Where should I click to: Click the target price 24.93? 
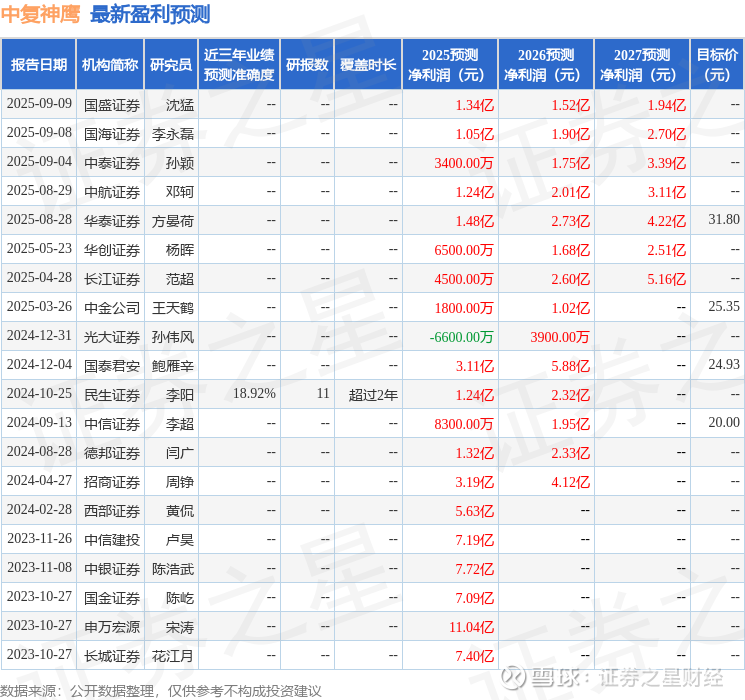coord(724,364)
